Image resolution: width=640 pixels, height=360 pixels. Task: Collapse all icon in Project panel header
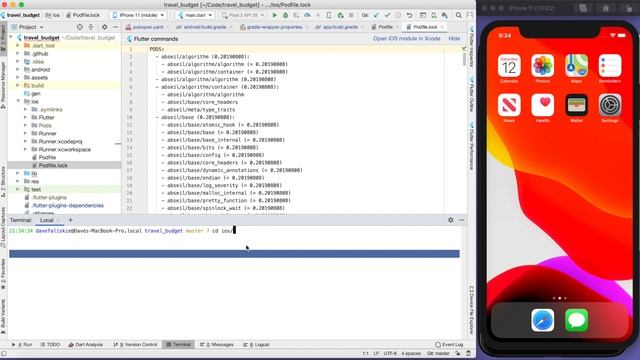[91, 27]
